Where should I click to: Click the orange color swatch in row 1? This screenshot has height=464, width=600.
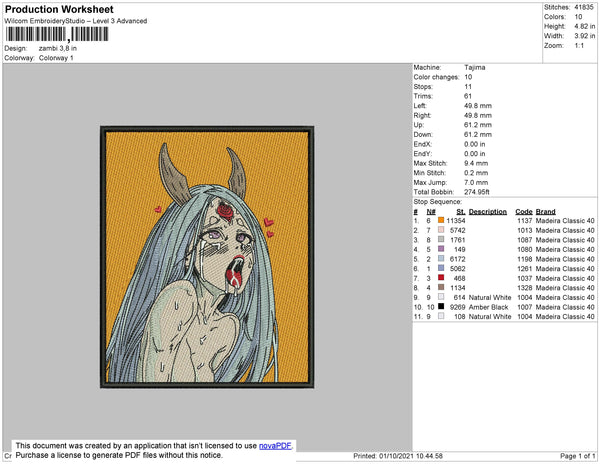tap(441, 220)
